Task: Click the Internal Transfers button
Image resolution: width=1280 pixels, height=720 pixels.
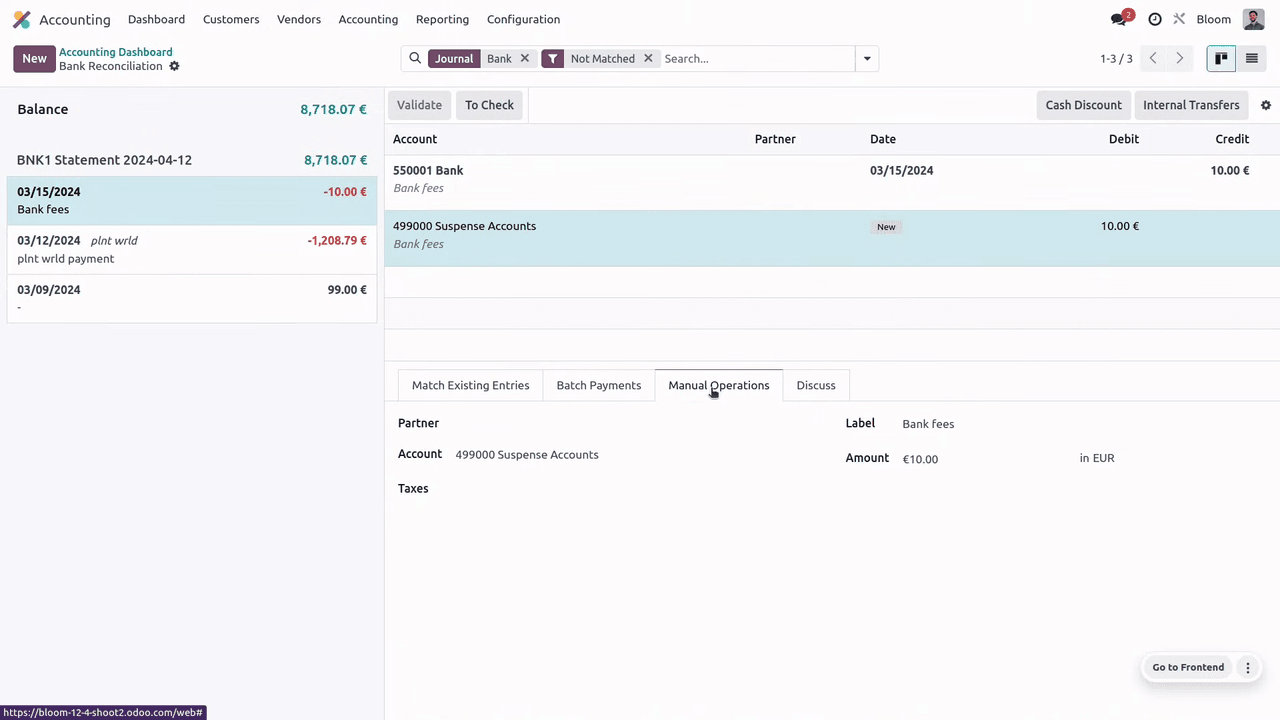Action: (1190, 105)
